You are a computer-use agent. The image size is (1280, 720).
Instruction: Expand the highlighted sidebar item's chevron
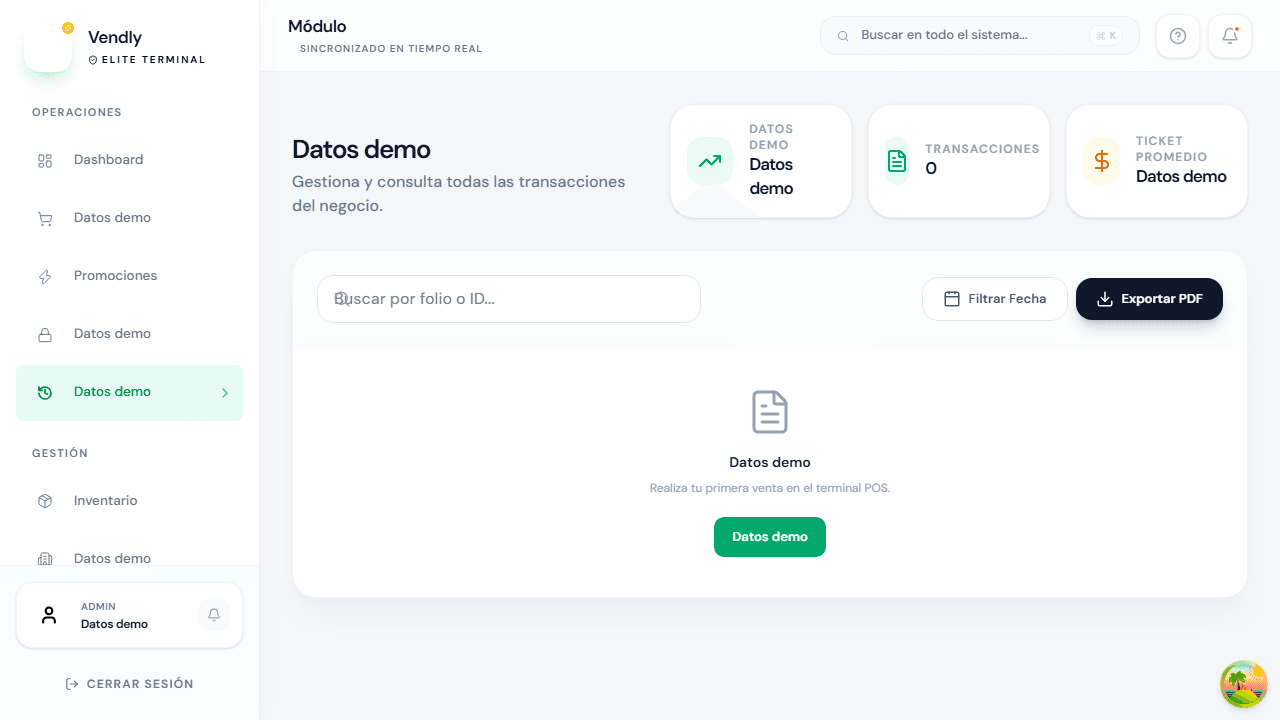(x=224, y=393)
